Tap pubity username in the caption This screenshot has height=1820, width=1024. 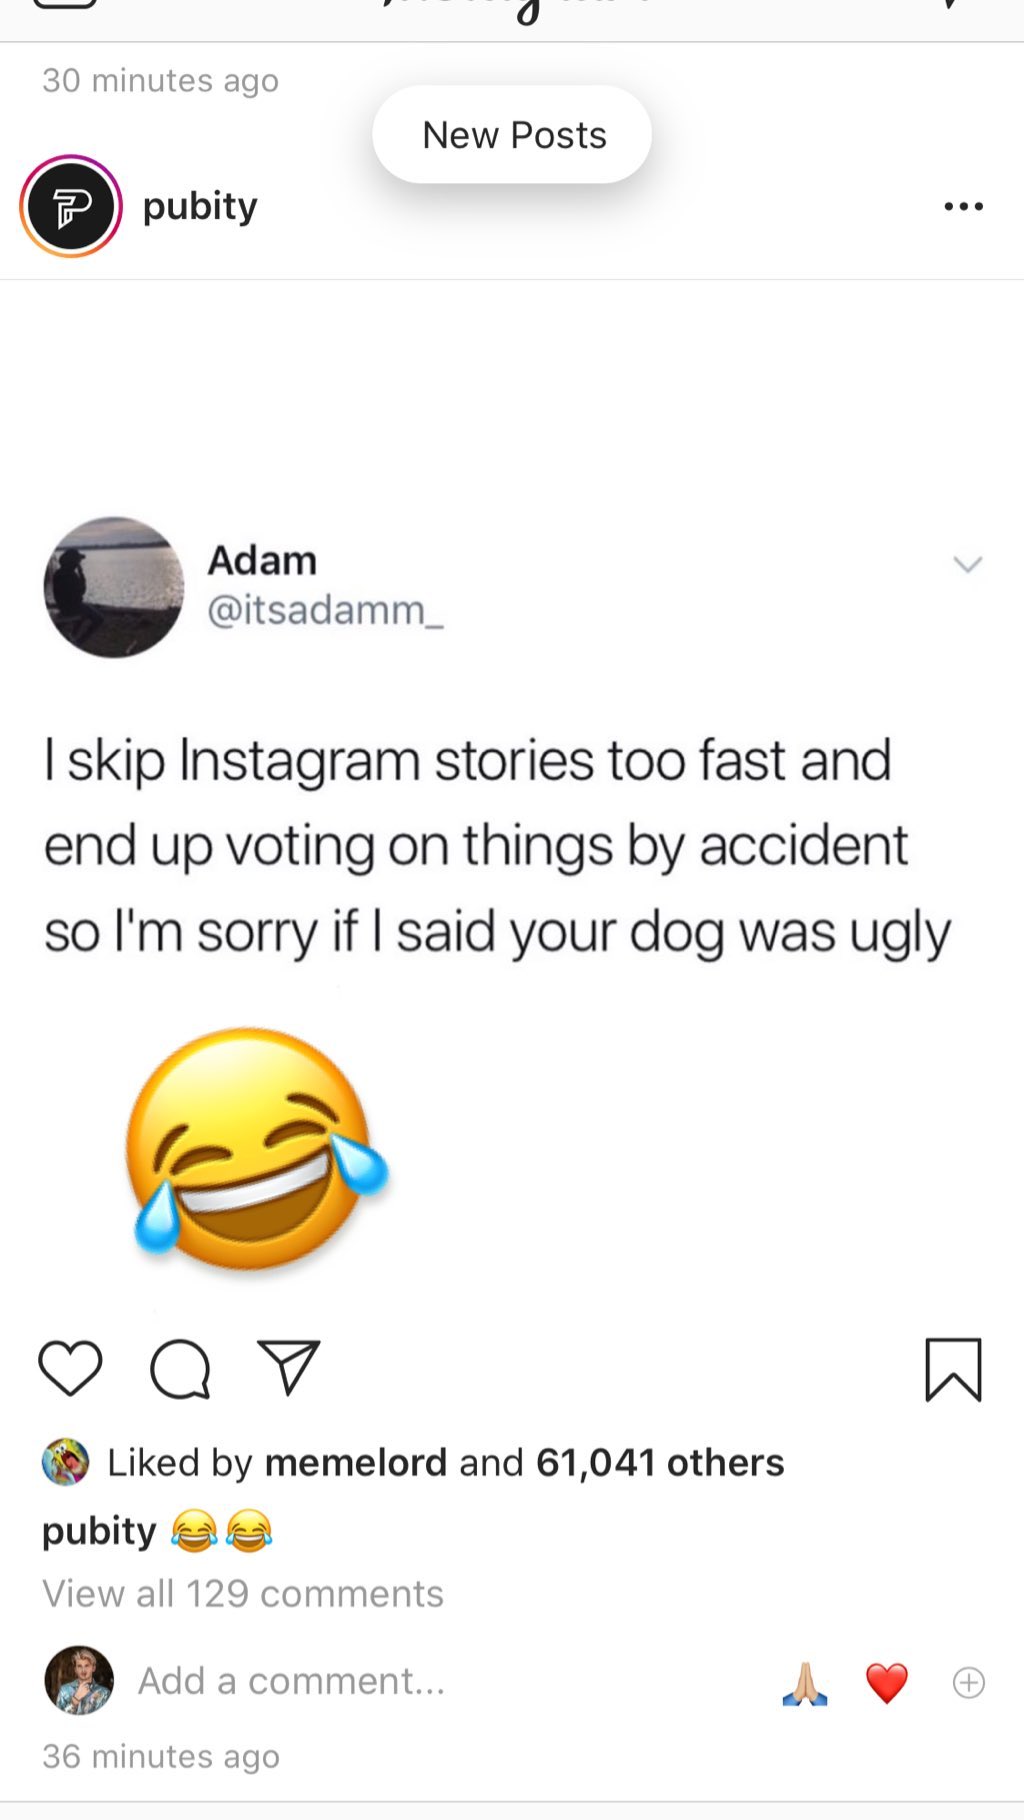pyautogui.click(x=99, y=1531)
